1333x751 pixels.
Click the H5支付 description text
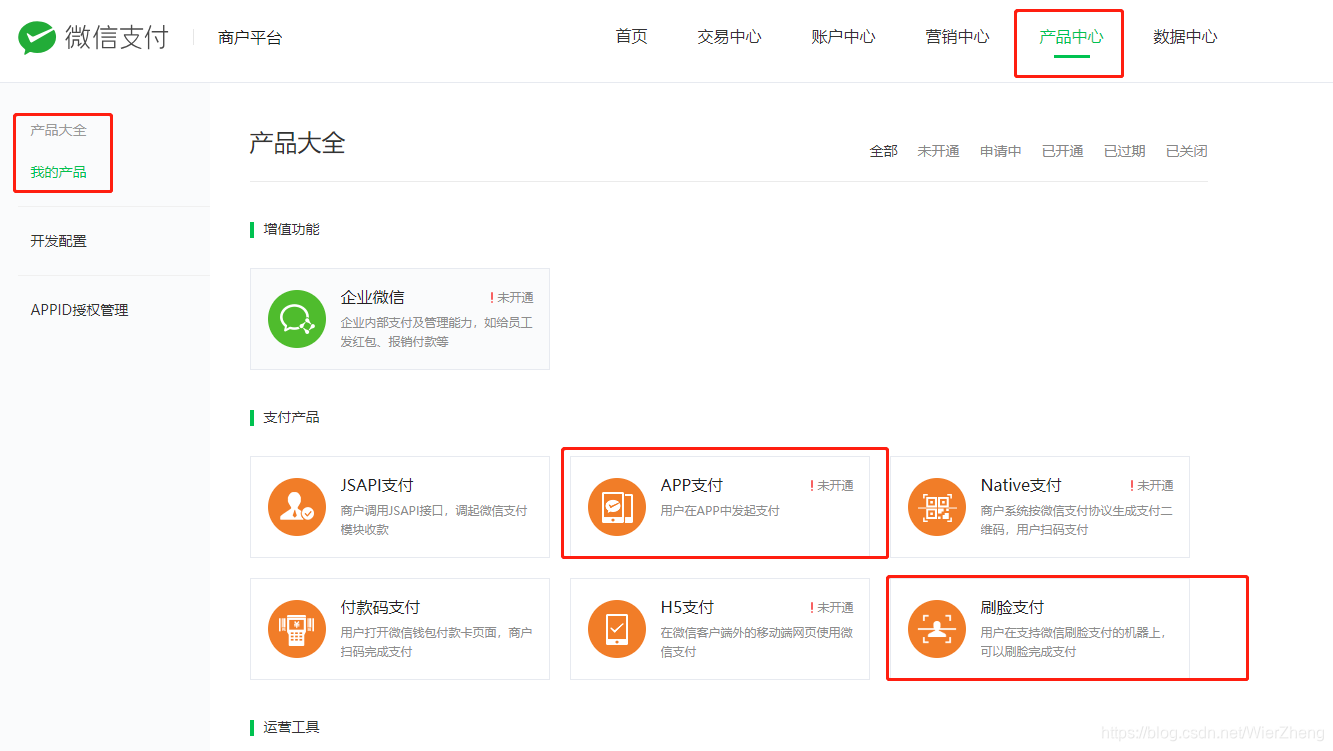click(757, 642)
